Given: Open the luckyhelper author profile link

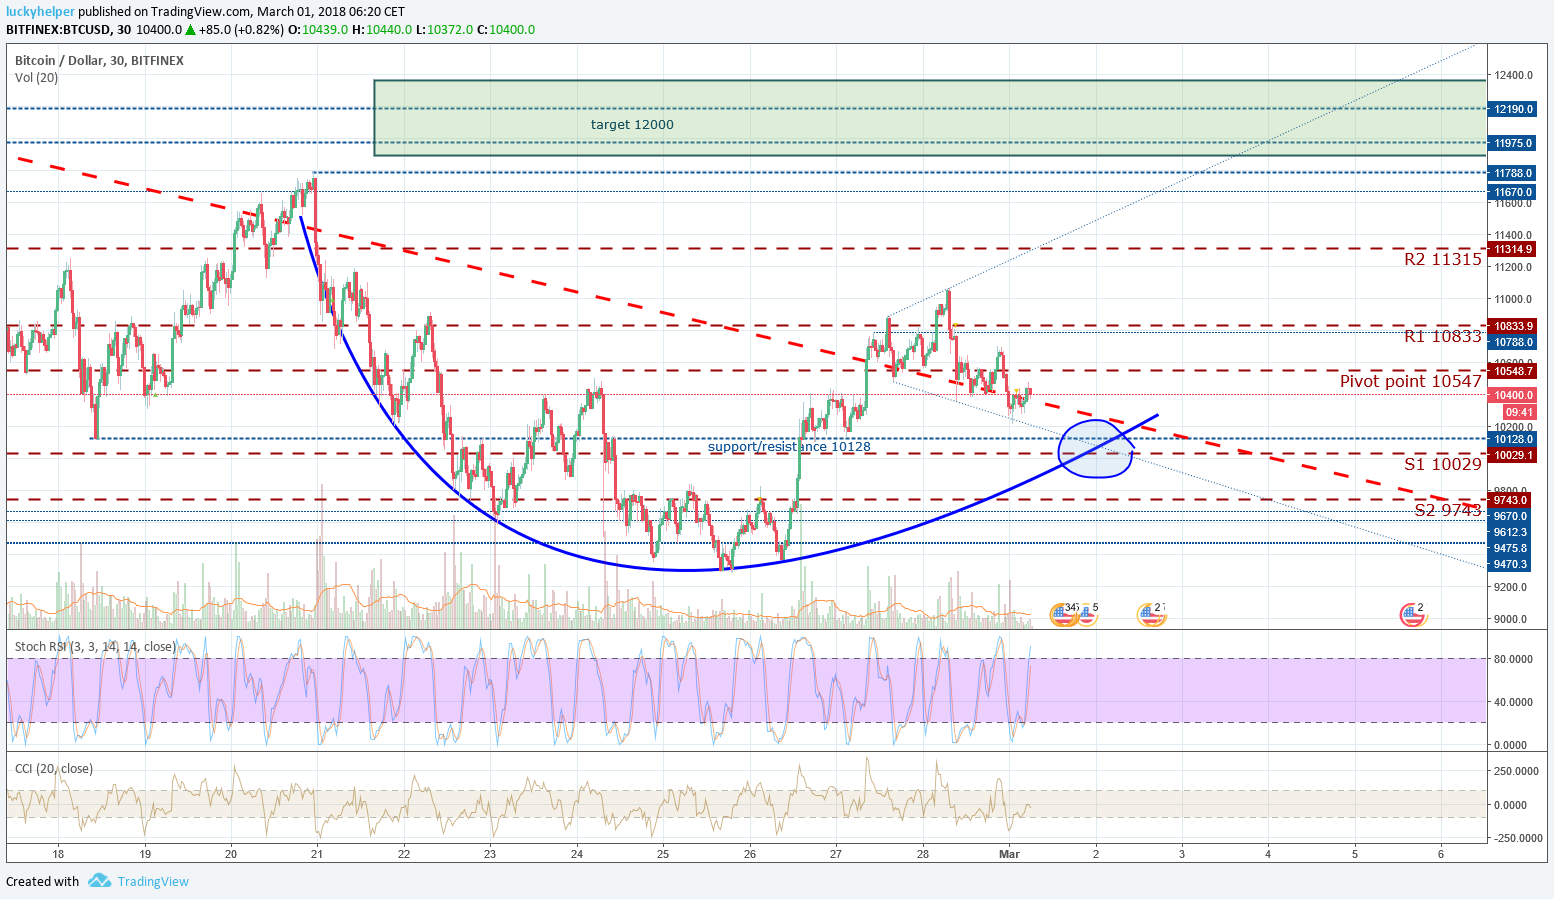Looking at the screenshot, I should click(x=40, y=12).
